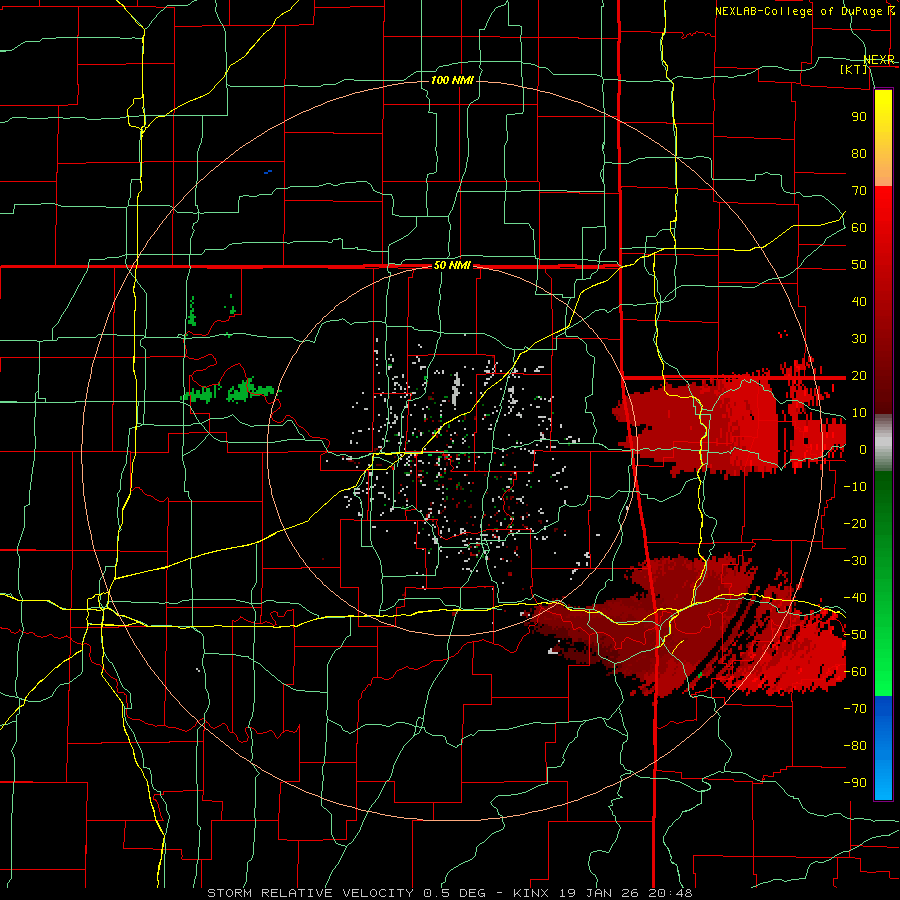The width and height of the screenshot is (900, 900).
Task: Select the -30 value on velocity scale
Action: click(855, 560)
